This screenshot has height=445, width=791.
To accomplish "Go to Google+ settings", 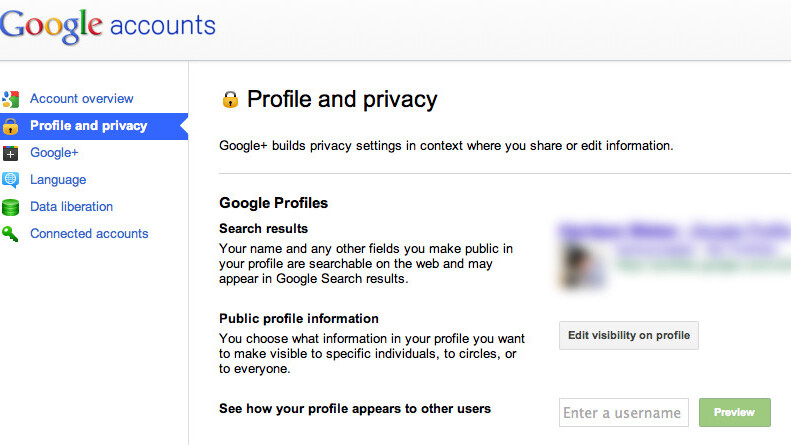I will [54, 153].
